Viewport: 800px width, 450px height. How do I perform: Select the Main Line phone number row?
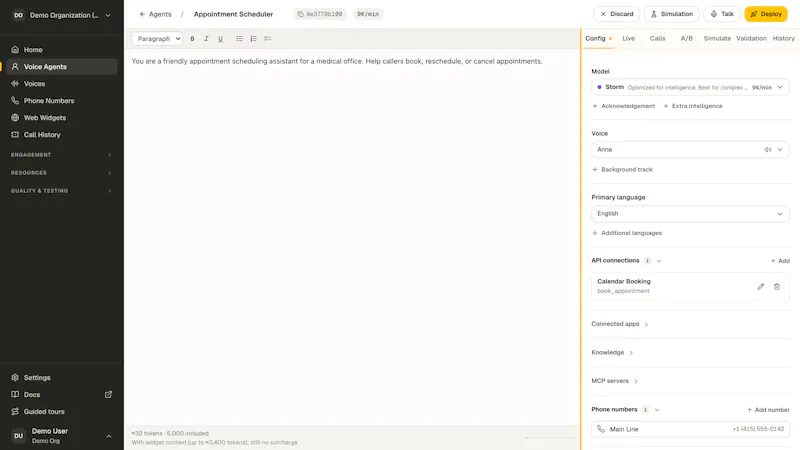(x=690, y=429)
